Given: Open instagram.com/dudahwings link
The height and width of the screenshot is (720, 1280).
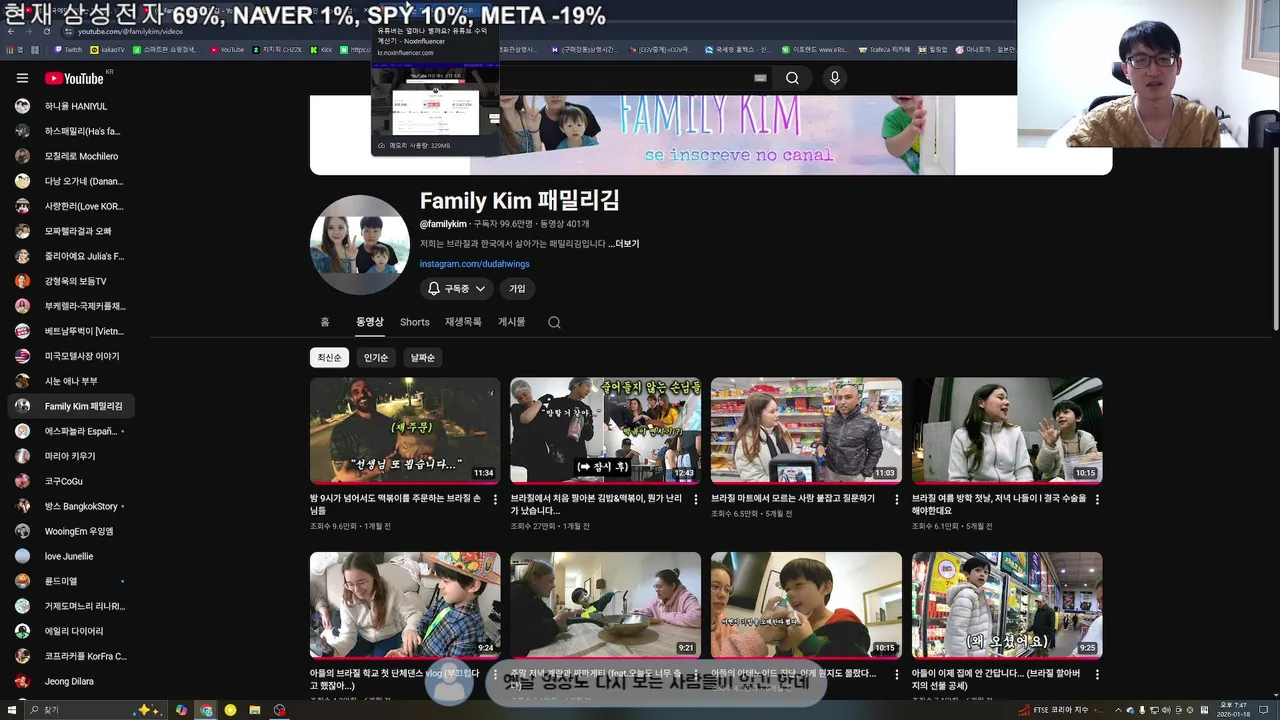Looking at the screenshot, I should [x=475, y=264].
